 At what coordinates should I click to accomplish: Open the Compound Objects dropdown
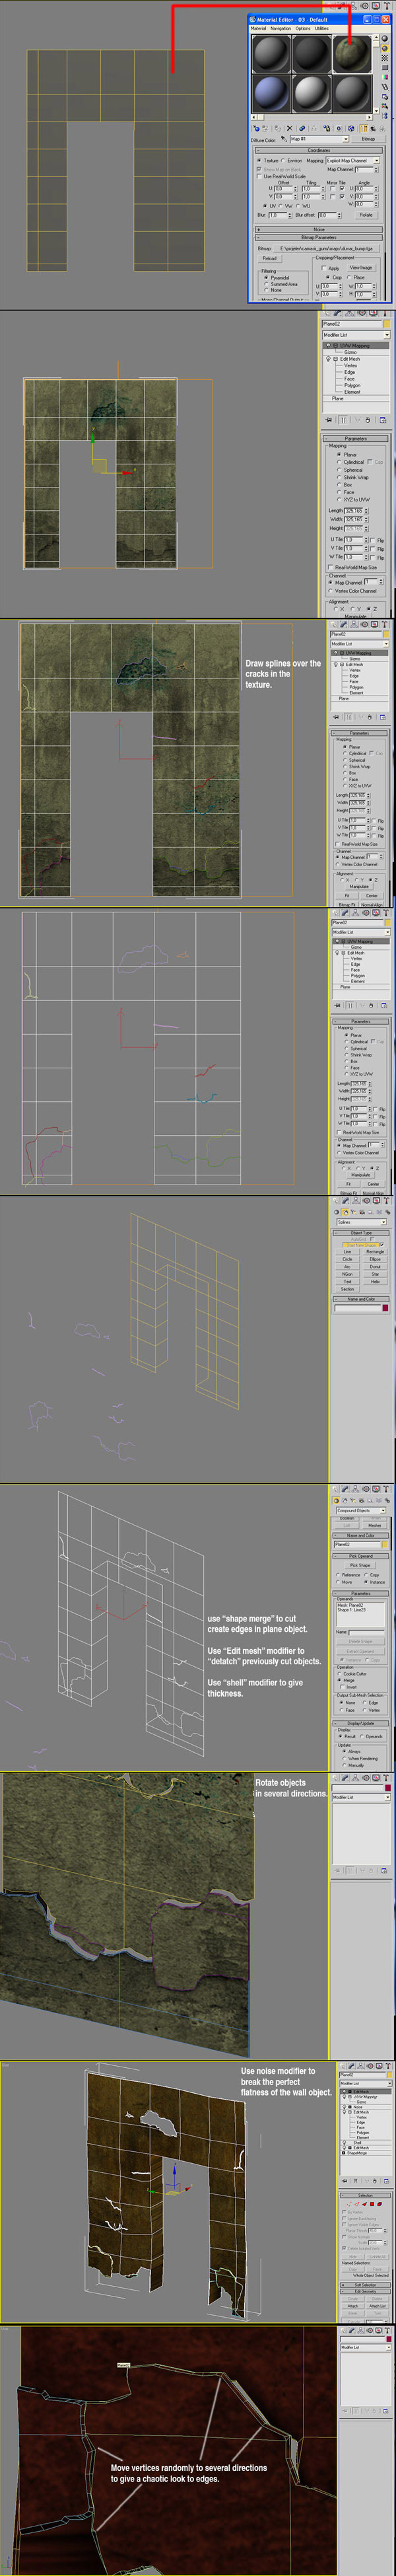pos(361,1511)
